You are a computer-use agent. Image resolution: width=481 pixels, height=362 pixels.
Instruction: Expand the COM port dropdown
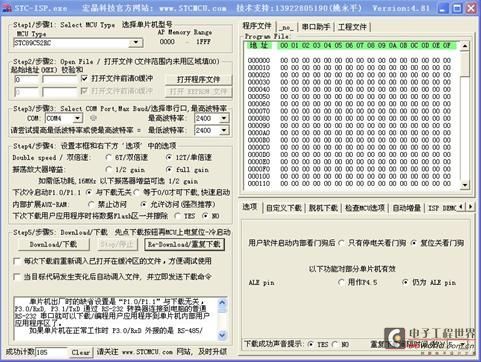[77, 118]
